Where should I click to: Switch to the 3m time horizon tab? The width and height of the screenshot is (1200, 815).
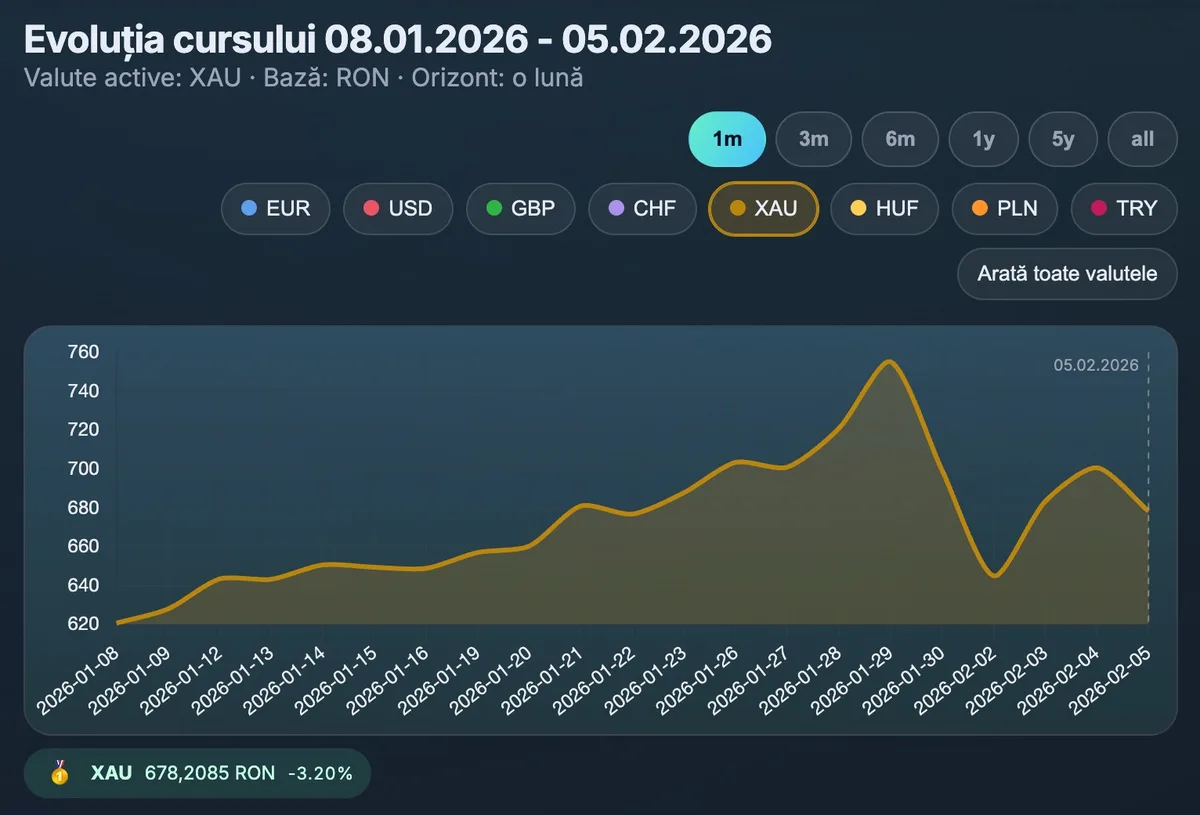813,139
